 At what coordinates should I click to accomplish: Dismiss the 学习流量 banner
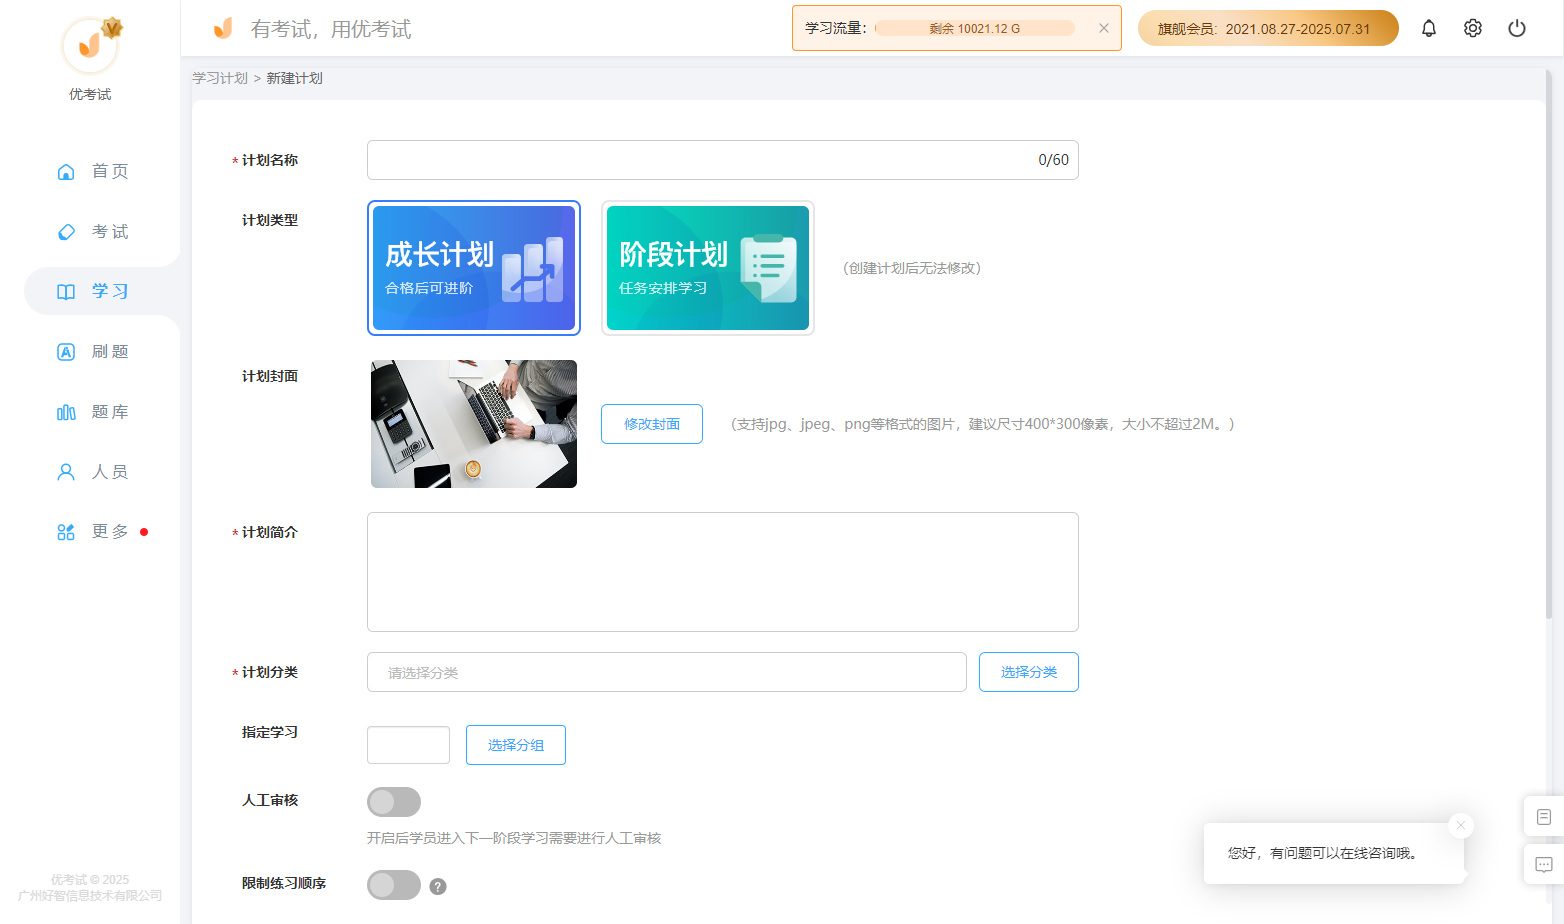[x=1104, y=28]
